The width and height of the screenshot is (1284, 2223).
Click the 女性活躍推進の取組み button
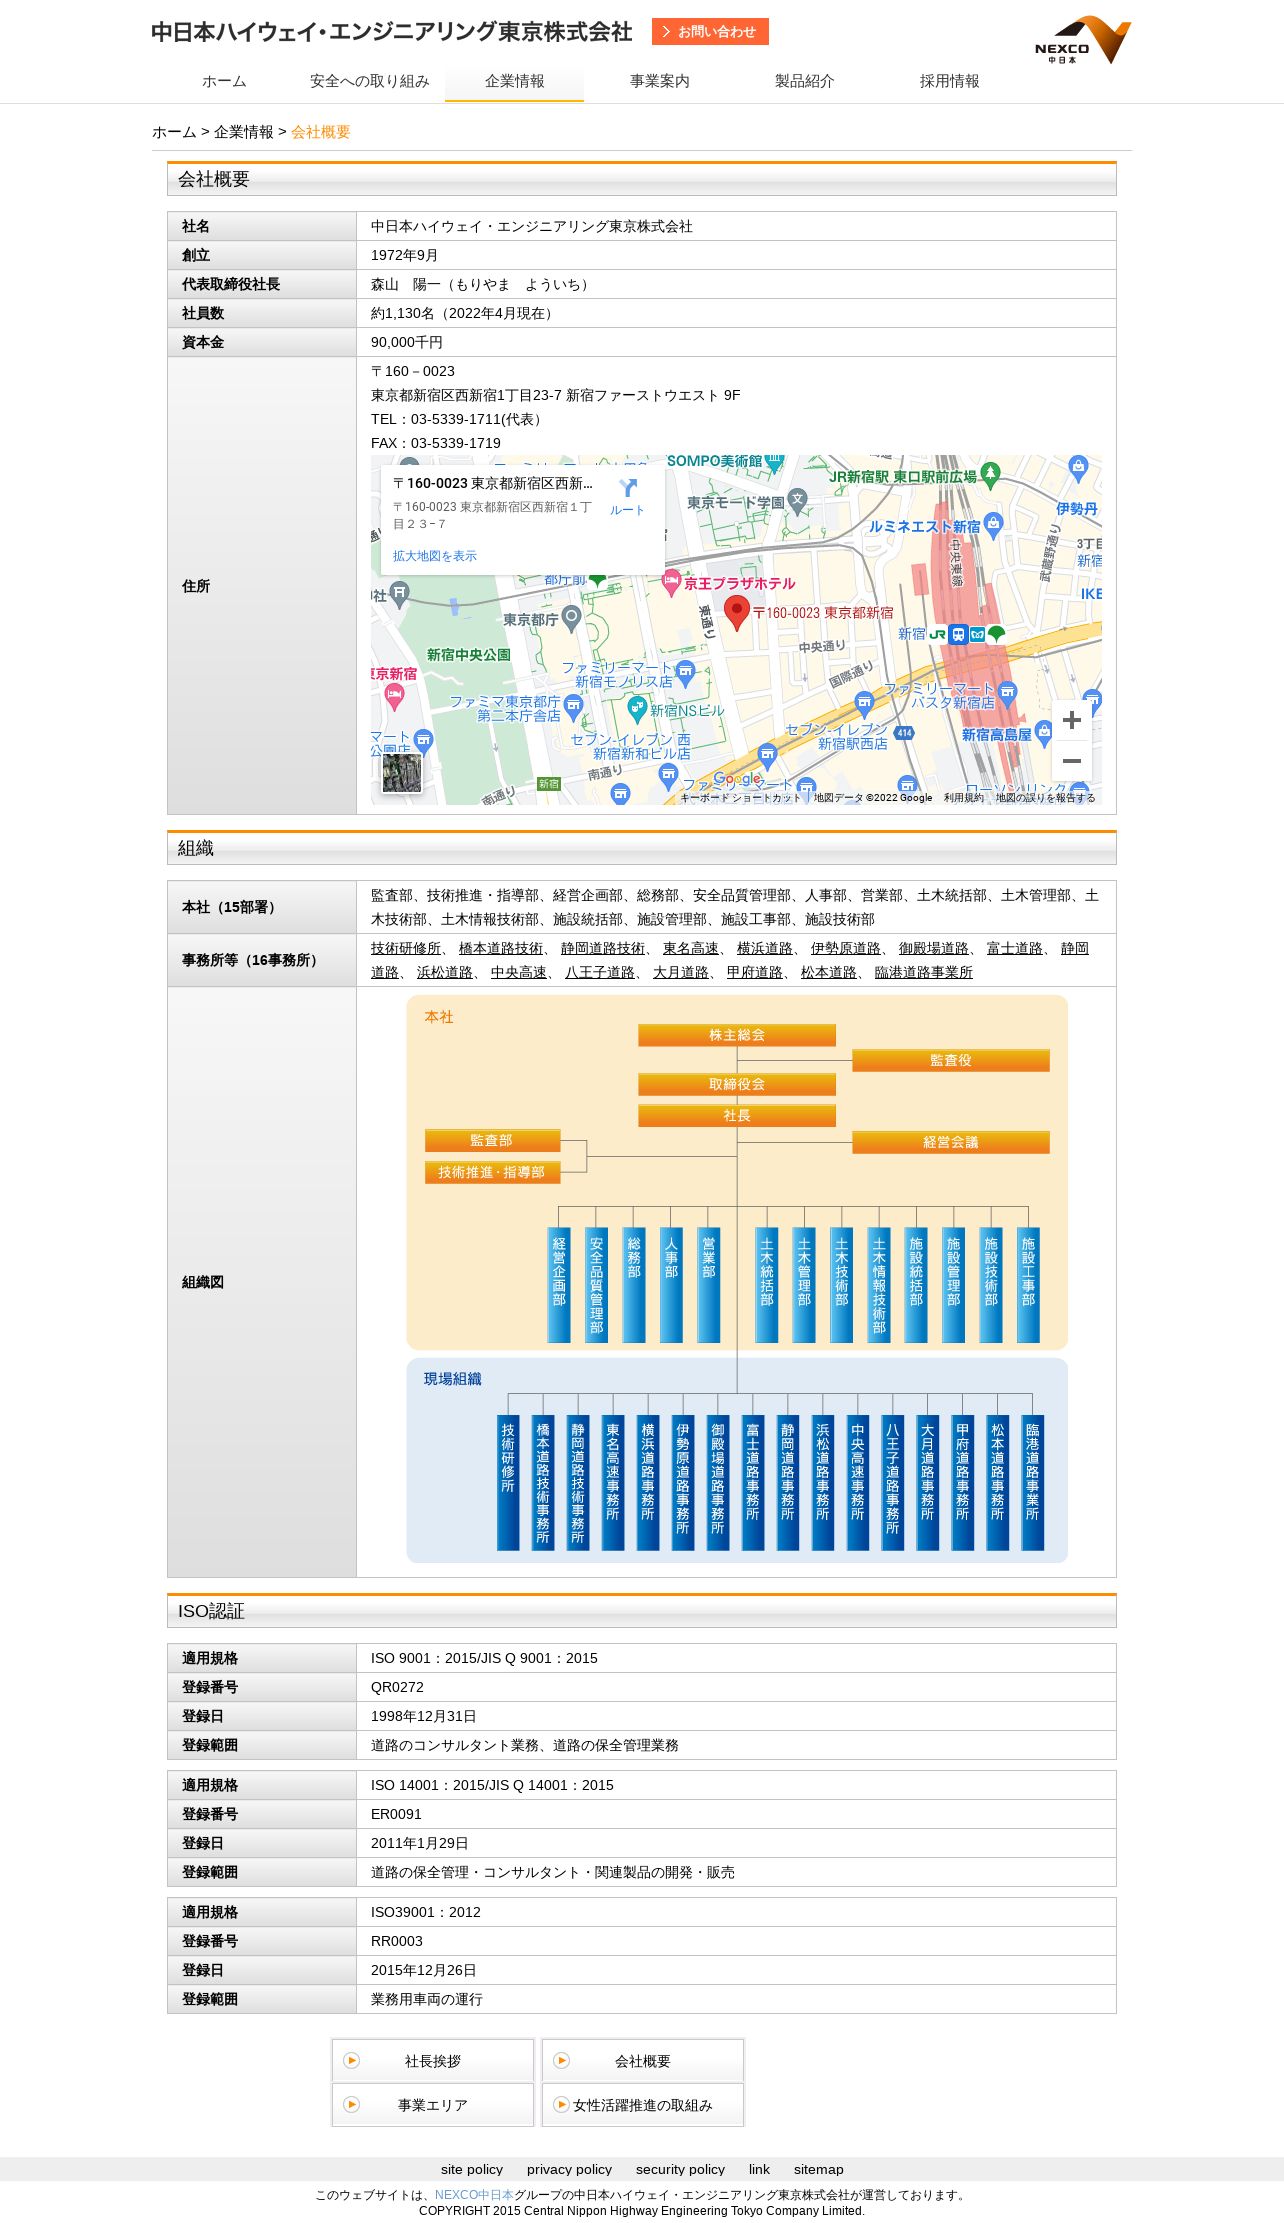pyautogui.click(x=643, y=2105)
